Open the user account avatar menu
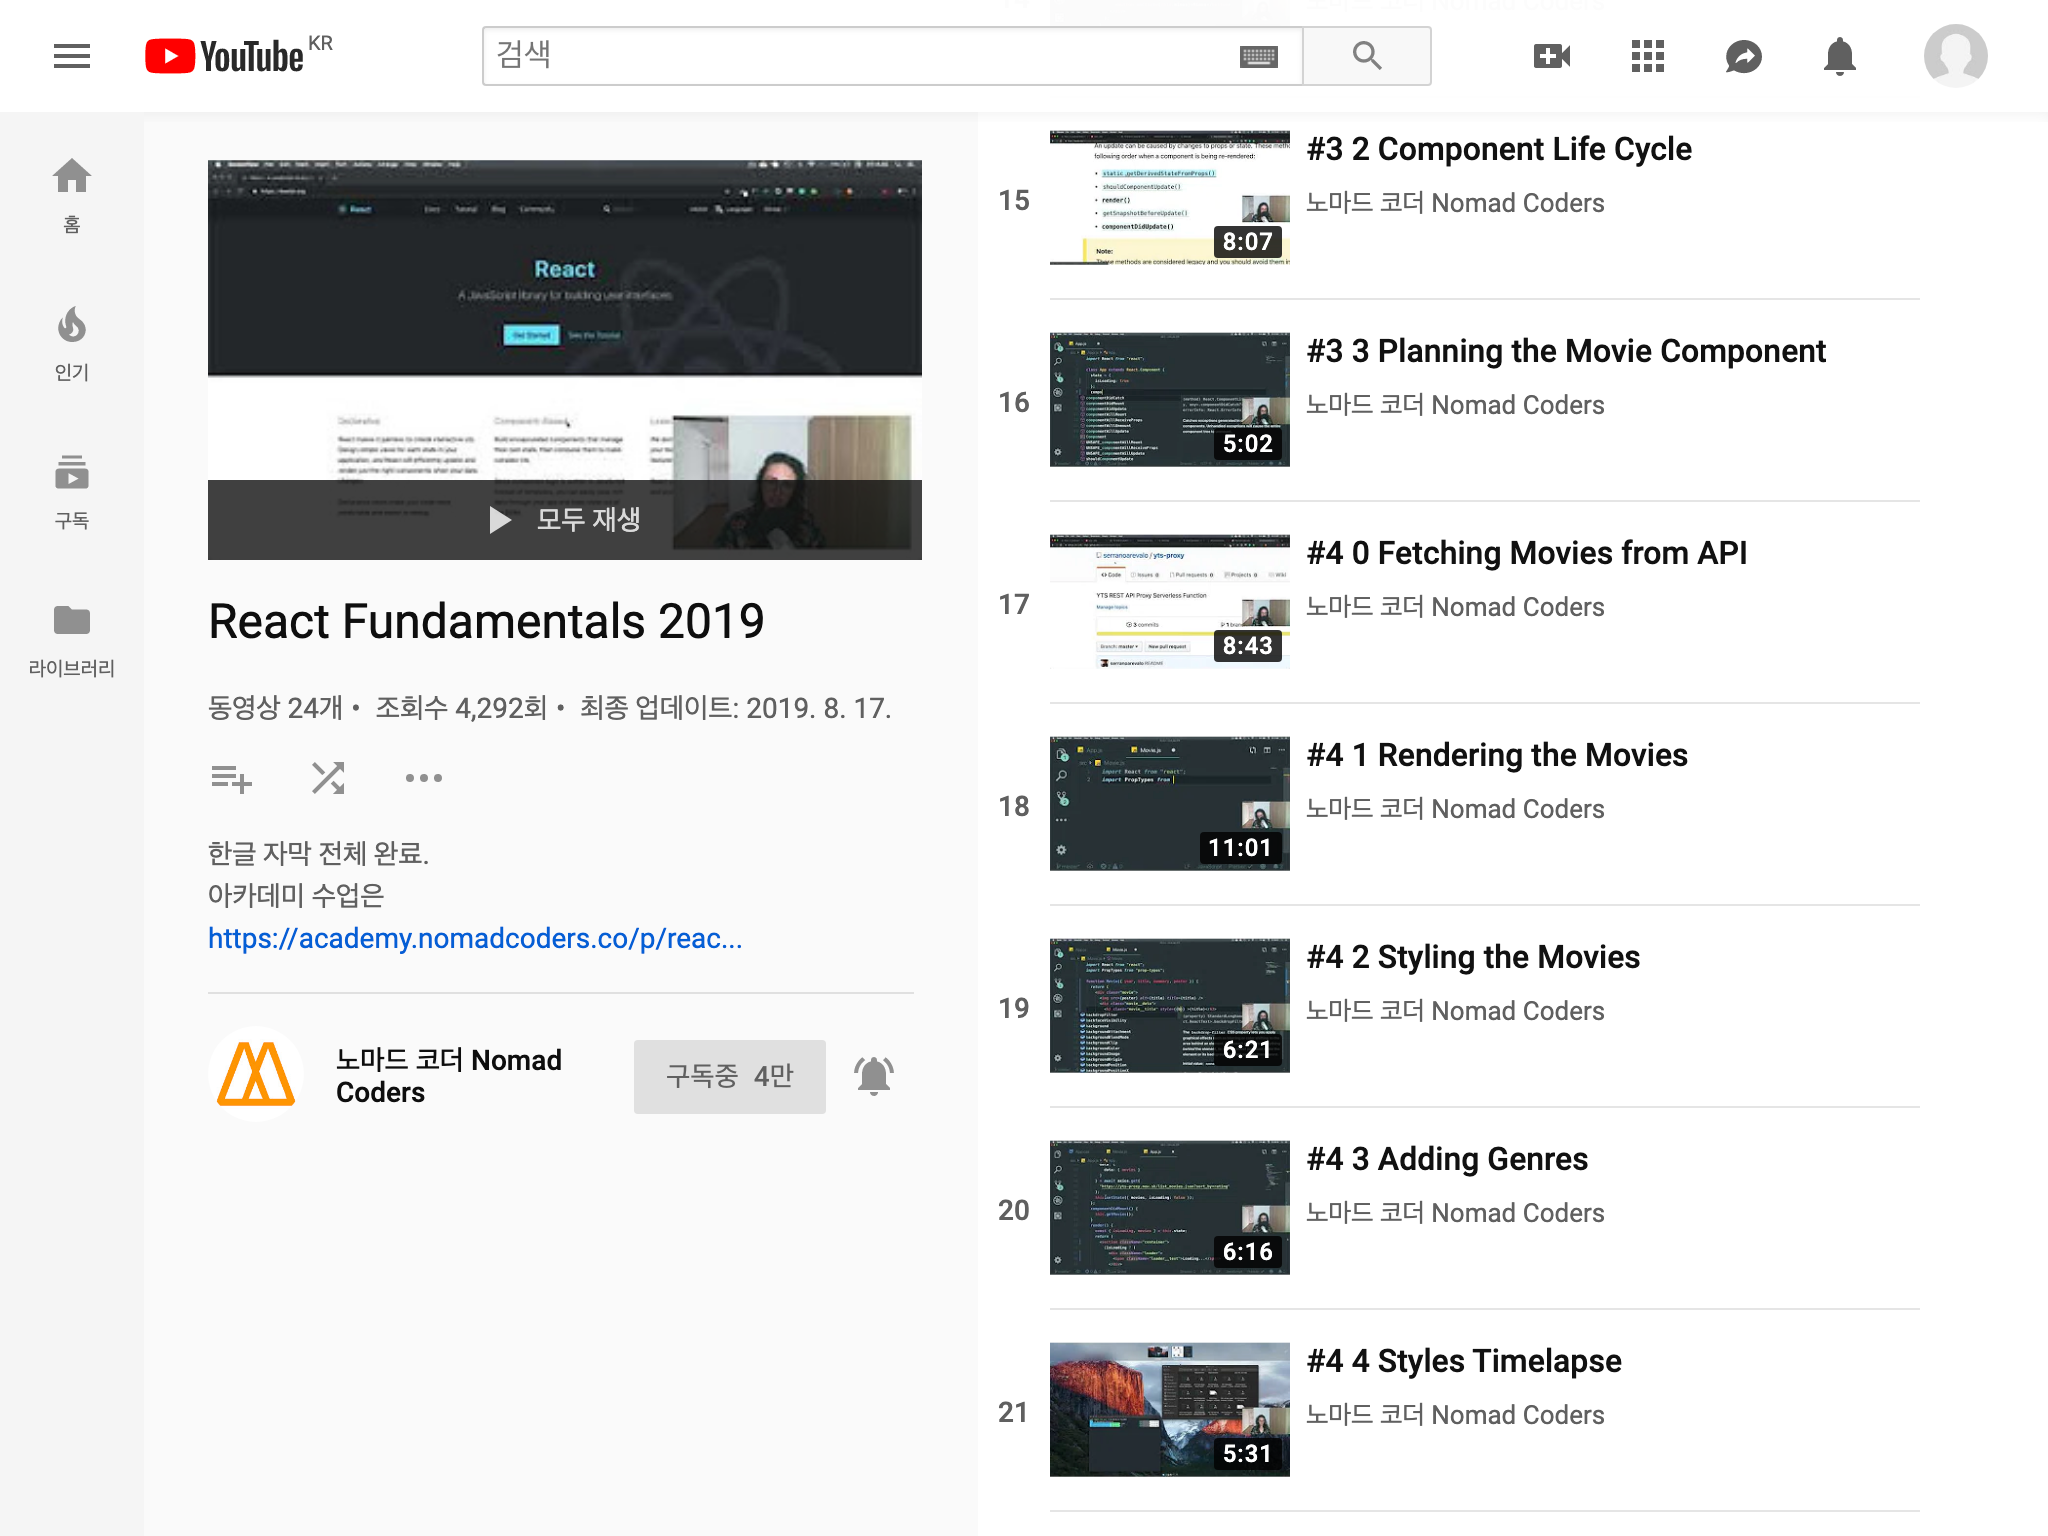 click(x=1955, y=56)
